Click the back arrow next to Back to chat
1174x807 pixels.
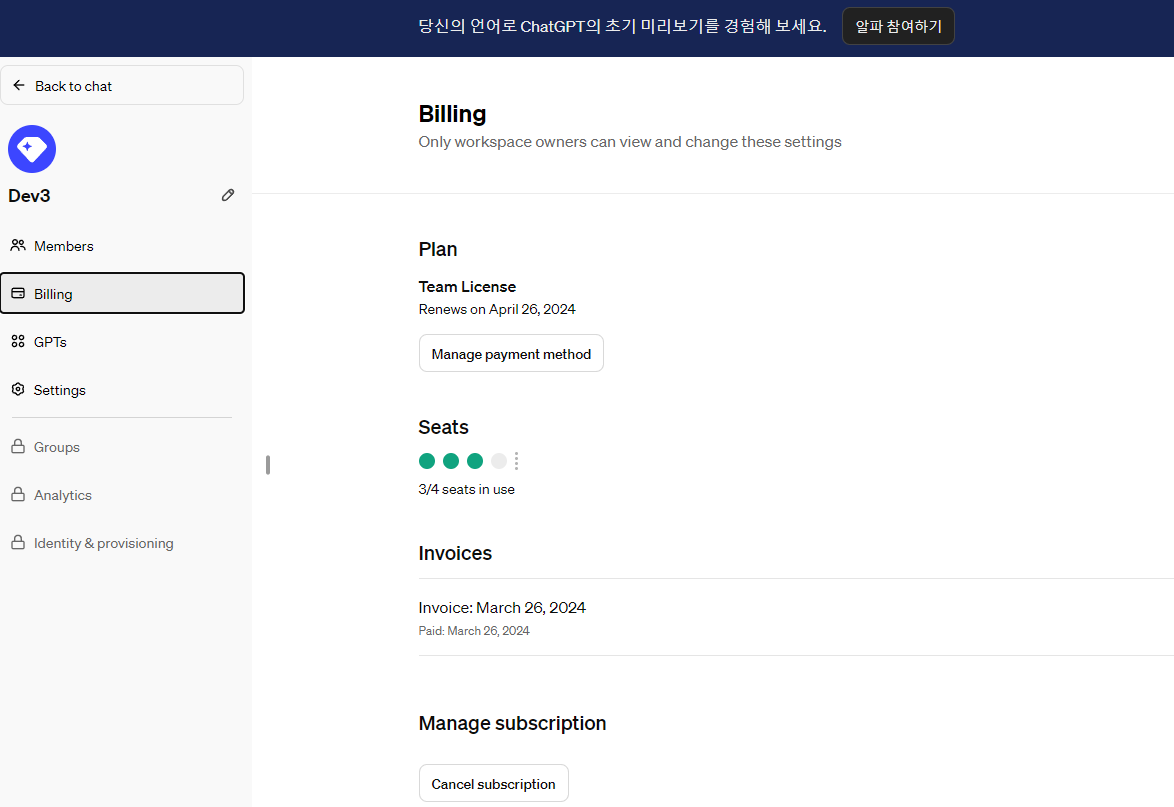point(19,85)
